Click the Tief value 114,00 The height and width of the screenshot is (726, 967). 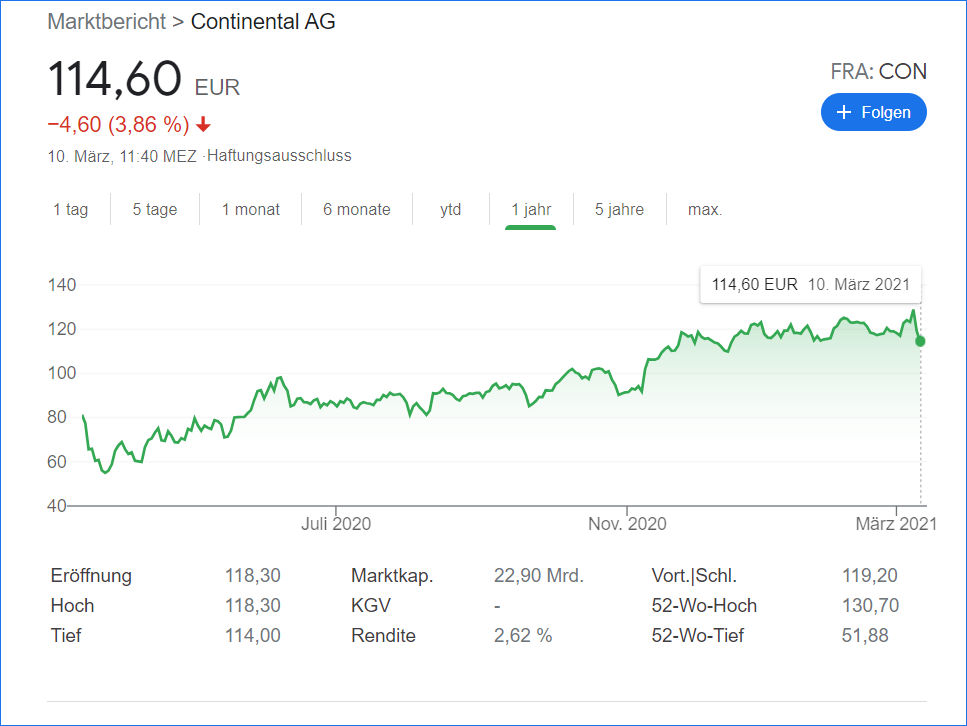[x=253, y=636]
